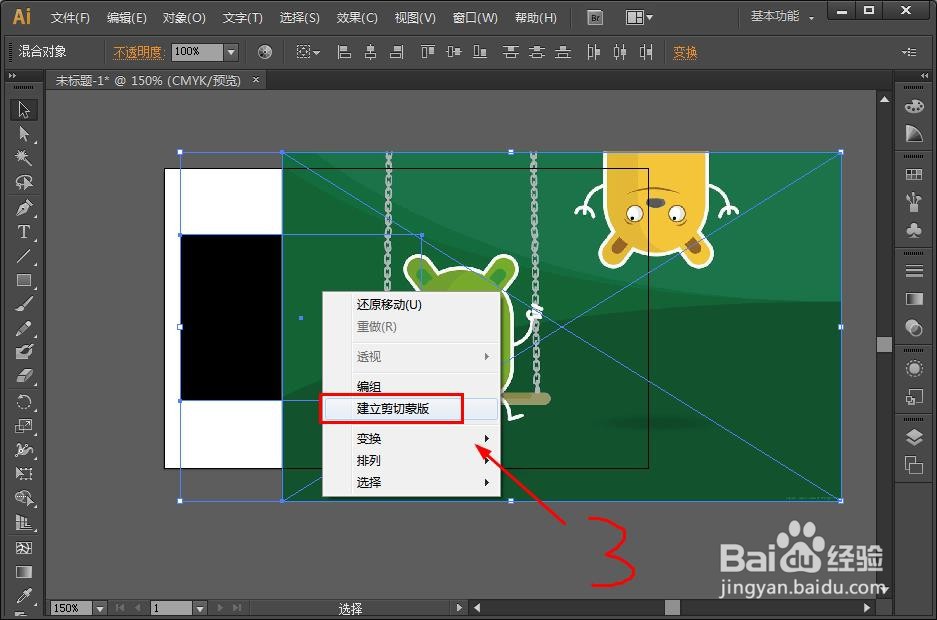Choose 还原移动(U) from the context menu

coord(411,305)
